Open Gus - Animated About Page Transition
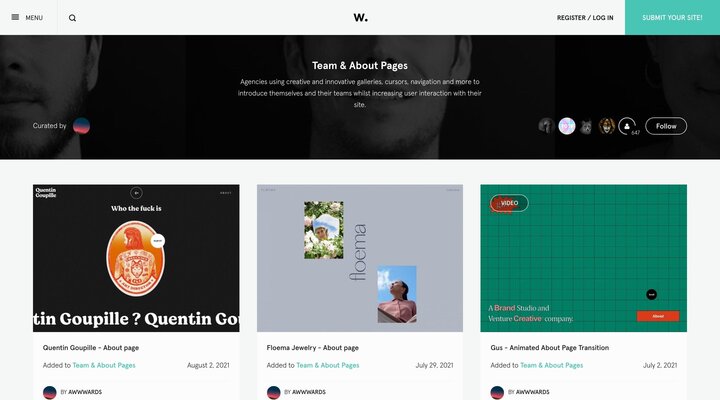Image resolution: width=720 pixels, height=400 pixels. [550, 348]
